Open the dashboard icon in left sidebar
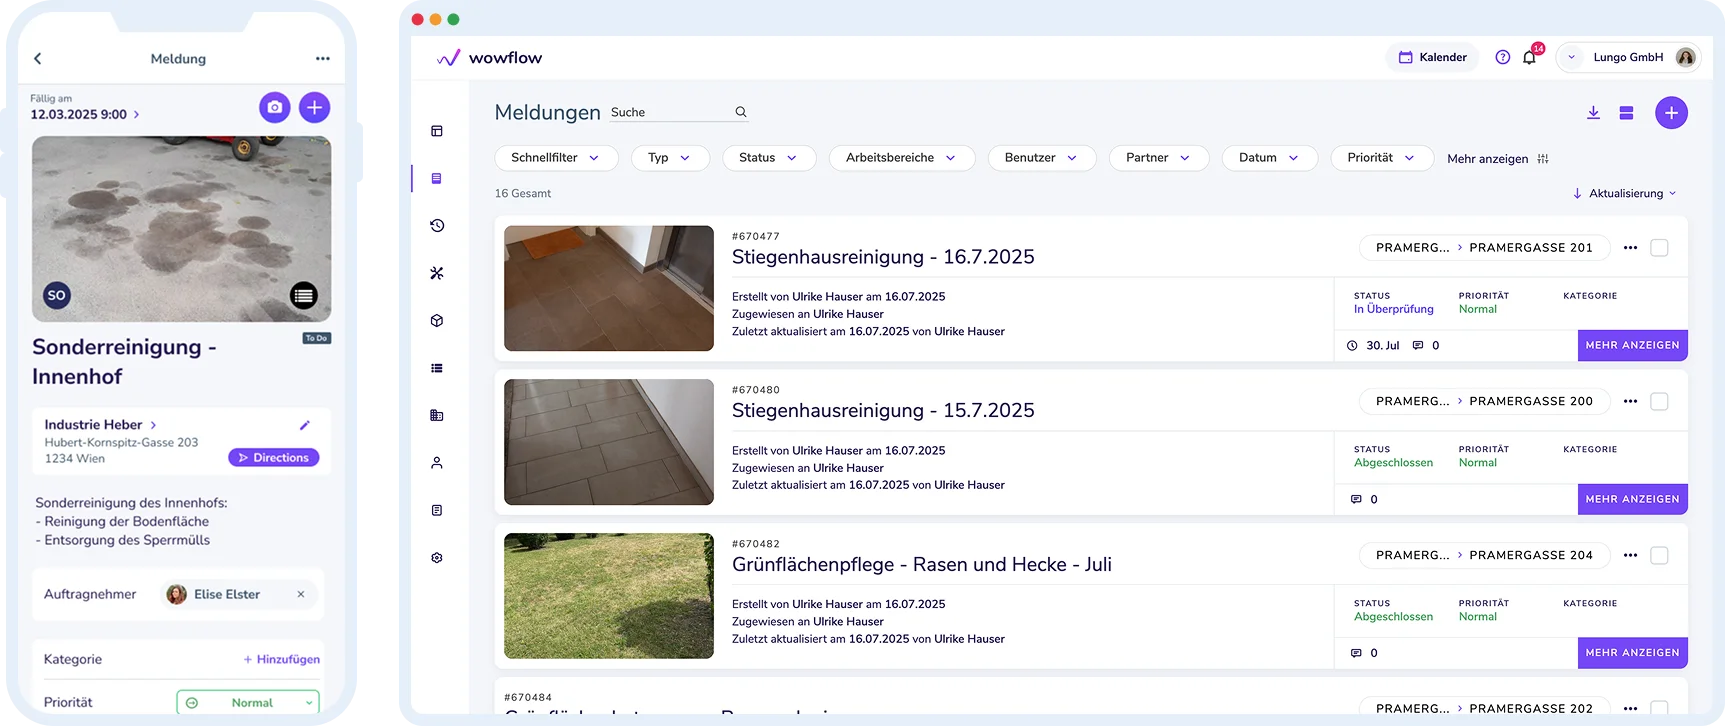Viewport: 1725px width, 726px height. pos(437,131)
